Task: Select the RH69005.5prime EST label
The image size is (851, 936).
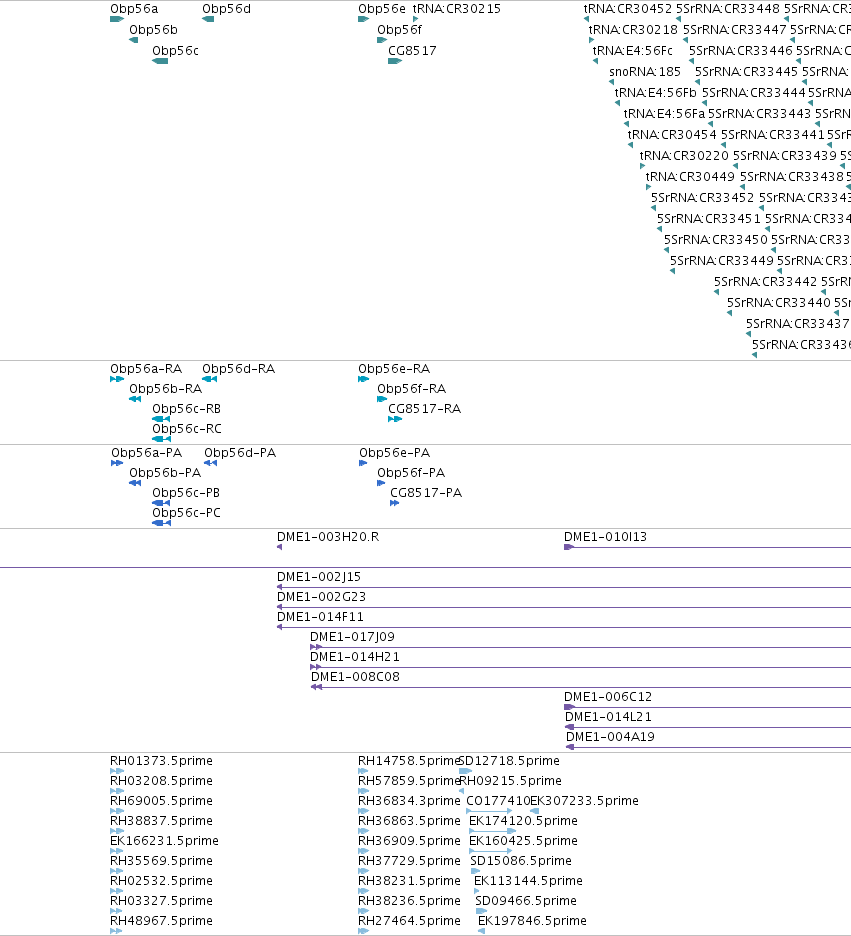Action: 161,801
